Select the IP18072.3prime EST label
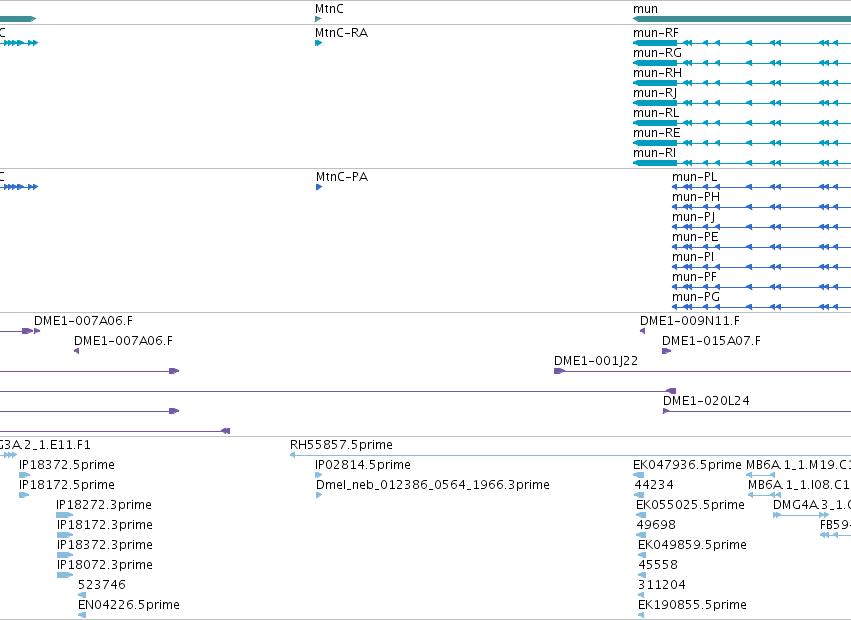The image size is (851, 620). [105, 566]
